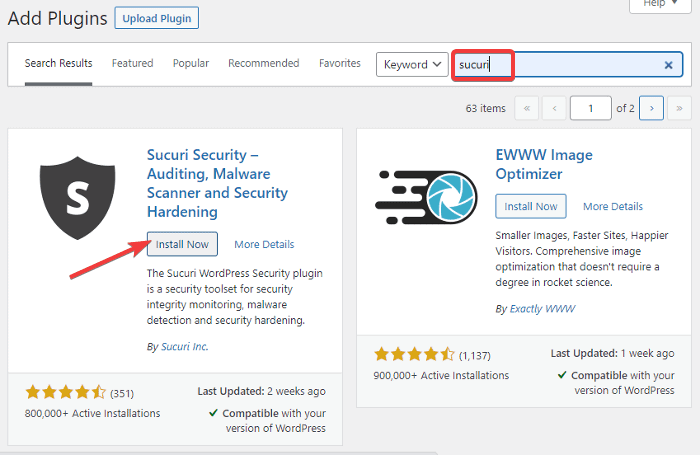This screenshot has height=455, width=700.
Task: Click the current page number field
Action: 590,108
